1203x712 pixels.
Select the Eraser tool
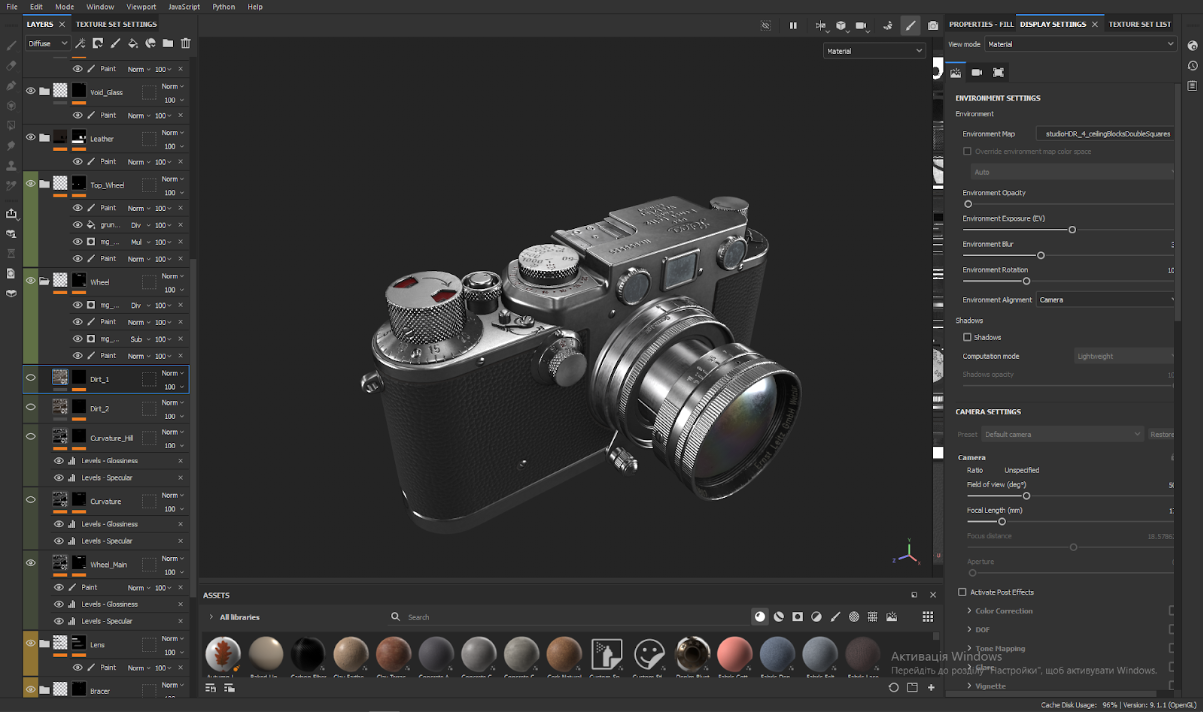(x=12, y=65)
